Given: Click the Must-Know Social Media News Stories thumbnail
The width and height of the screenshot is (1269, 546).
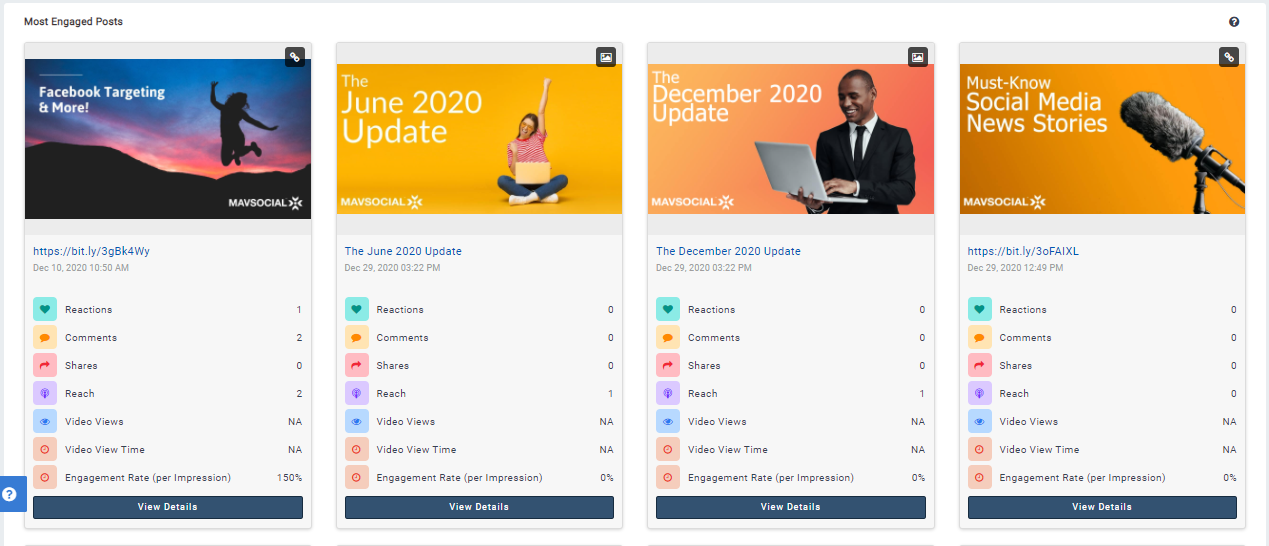Looking at the screenshot, I should point(1102,137).
